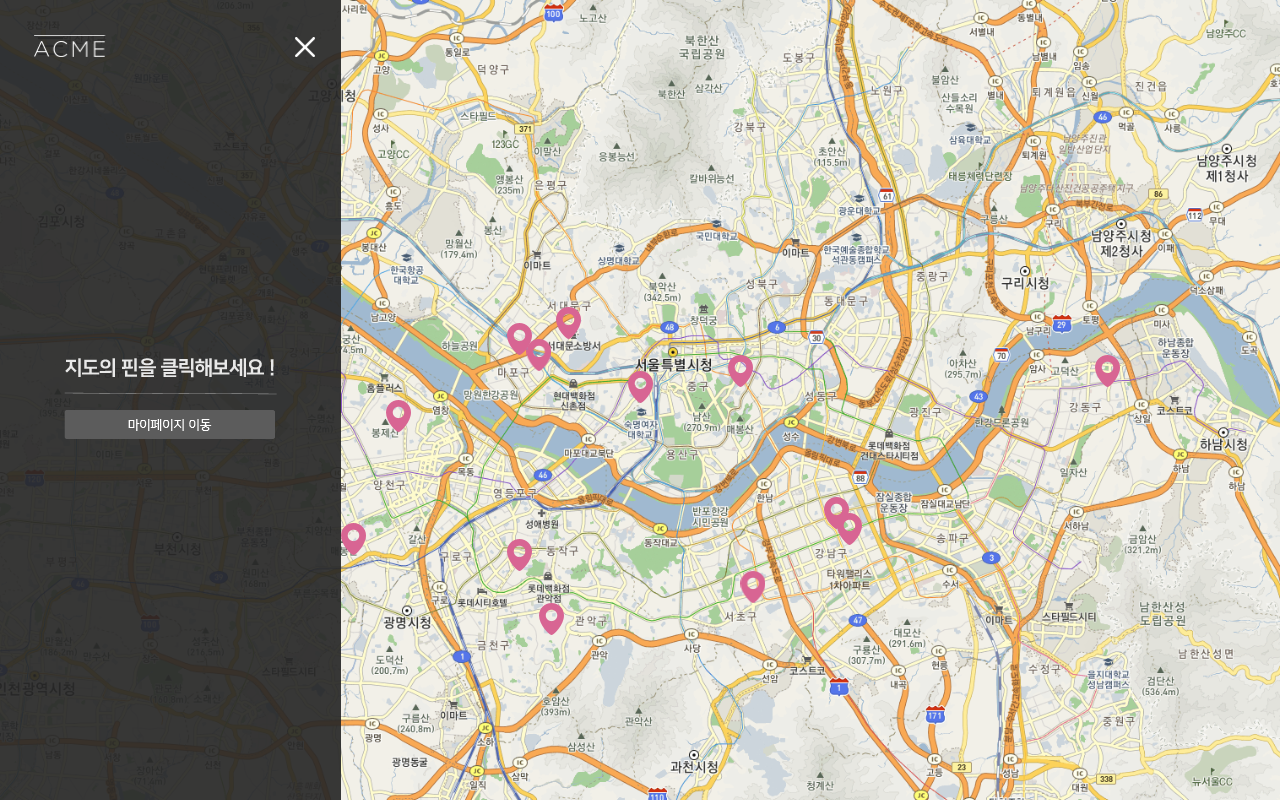Click the 남한산성 도립공원 label
This screenshot has height=800, width=1280.
(1162, 613)
